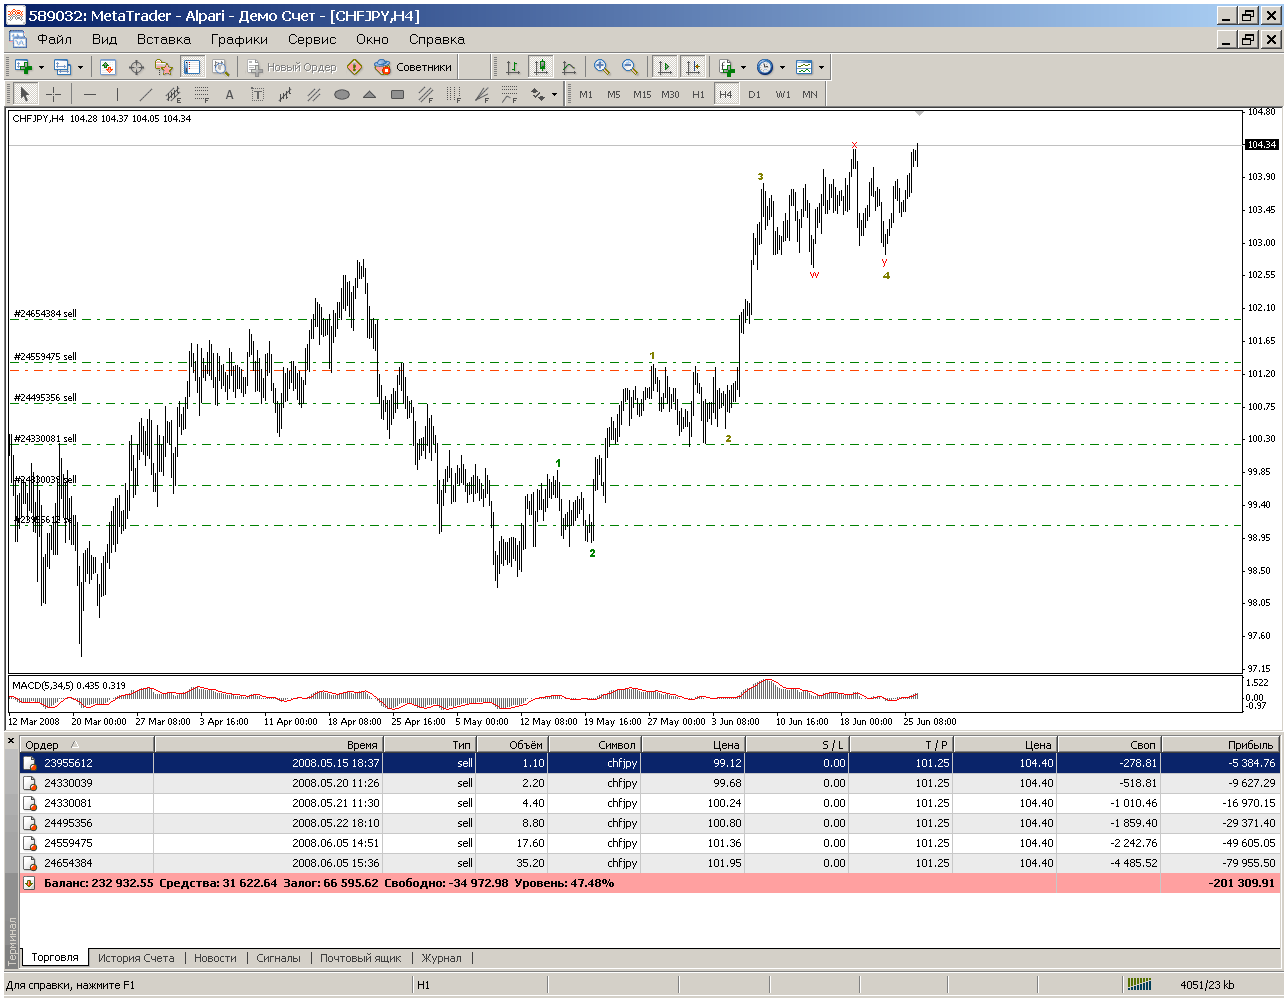Select the cursor arrow tool
This screenshot has width=1288, height=998.
point(25,94)
